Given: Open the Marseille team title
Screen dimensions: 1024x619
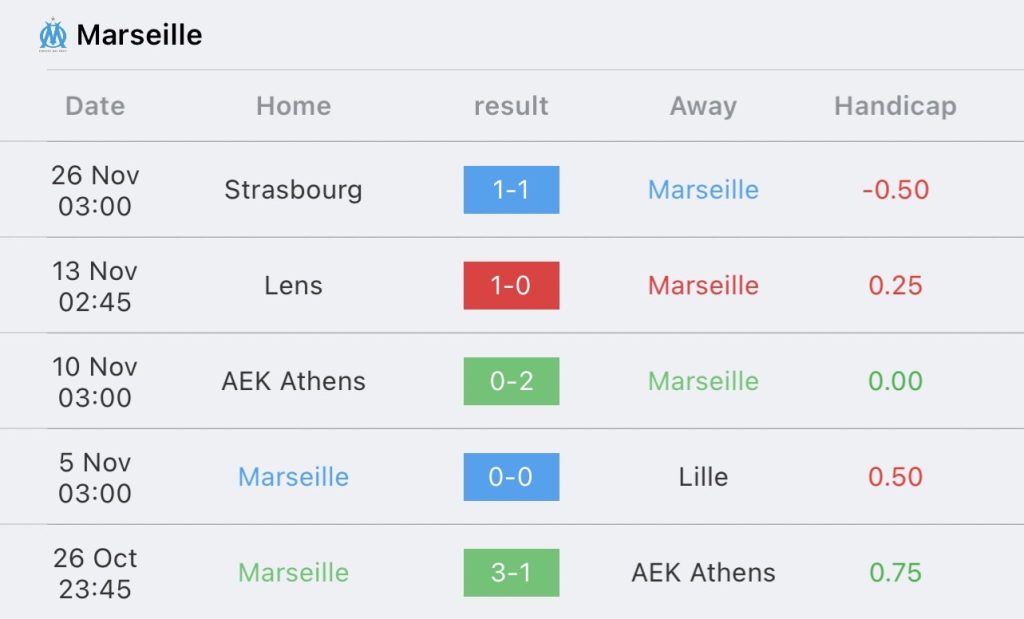Looking at the screenshot, I should coord(139,35).
